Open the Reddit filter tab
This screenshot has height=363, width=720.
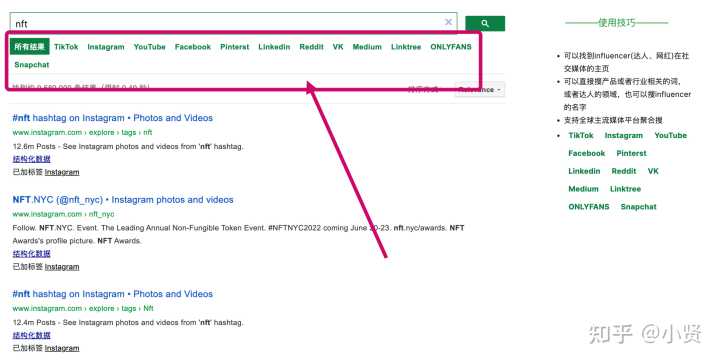(311, 47)
